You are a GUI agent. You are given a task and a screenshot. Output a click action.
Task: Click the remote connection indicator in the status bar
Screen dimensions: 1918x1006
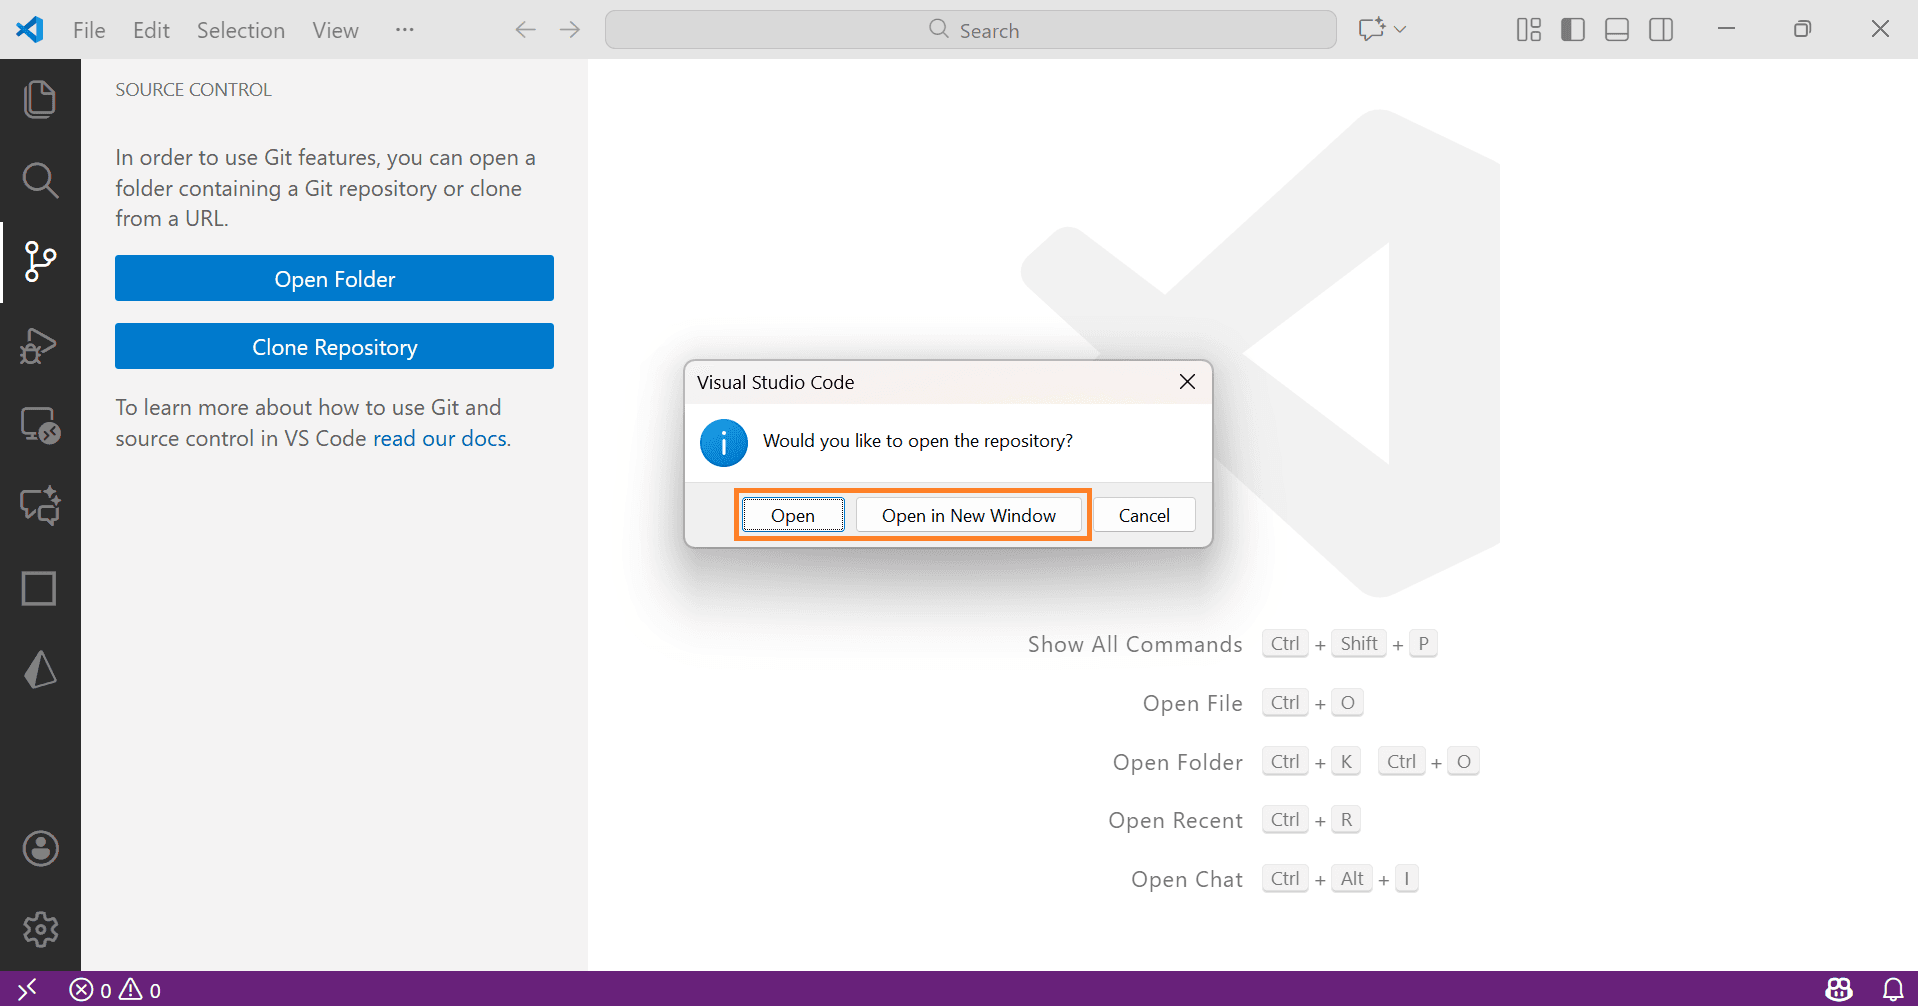coord(25,990)
